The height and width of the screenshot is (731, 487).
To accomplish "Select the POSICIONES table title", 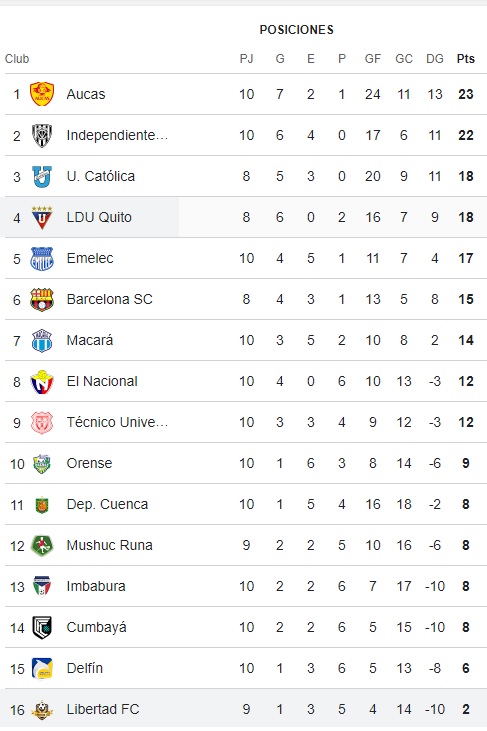I will (297, 30).
